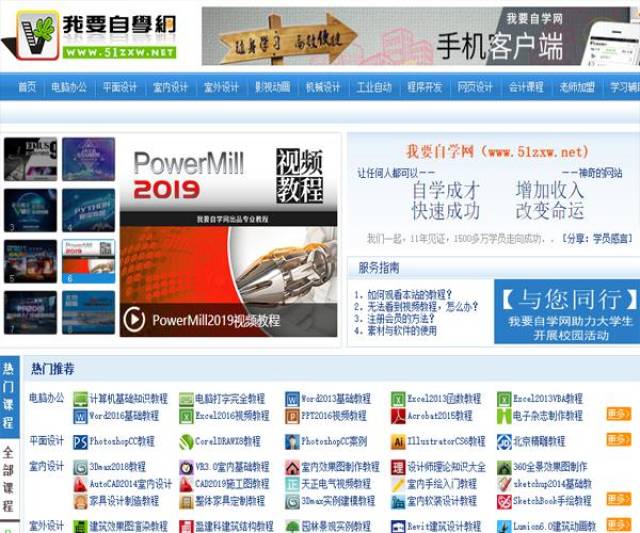Image resolution: width=640 pixels, height=533 pixels.
Task: Select the highlighted PowerMill thumbnail numbered 6
Action: (89, 261)
